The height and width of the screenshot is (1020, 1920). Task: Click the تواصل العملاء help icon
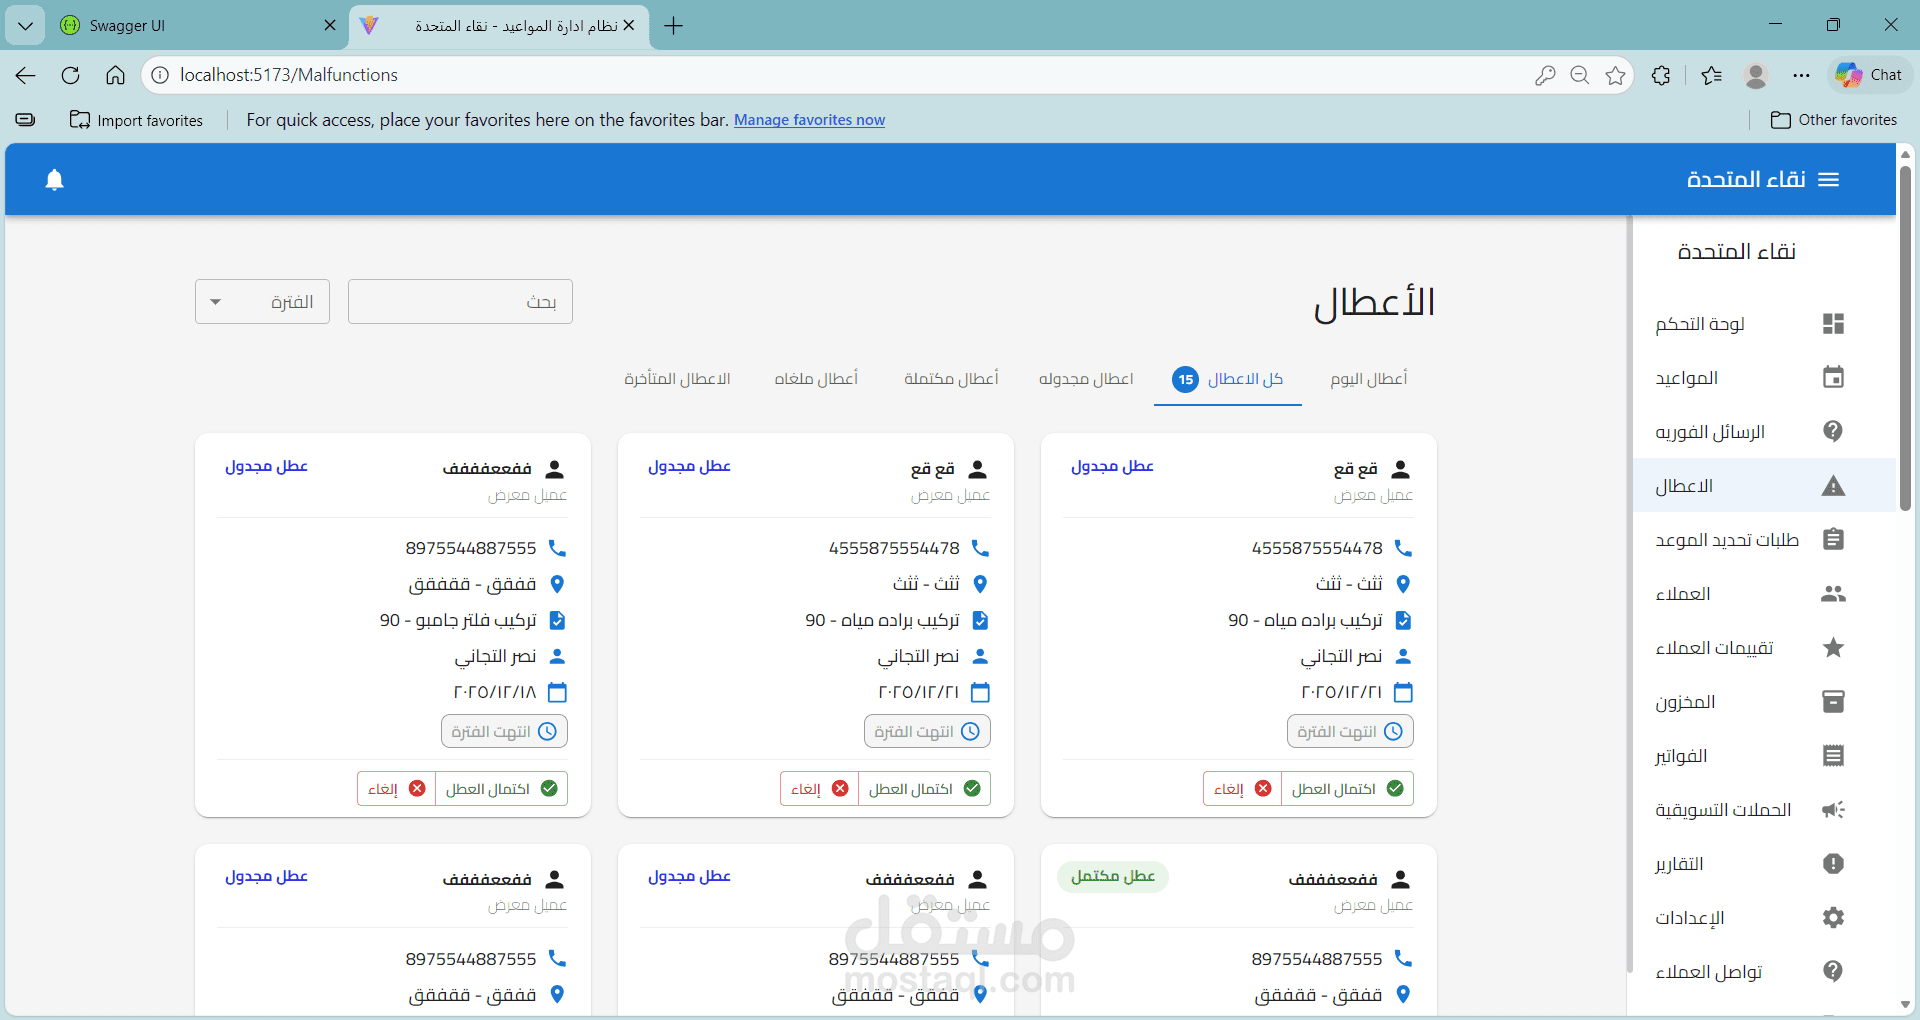click(x=1833, y=971)
